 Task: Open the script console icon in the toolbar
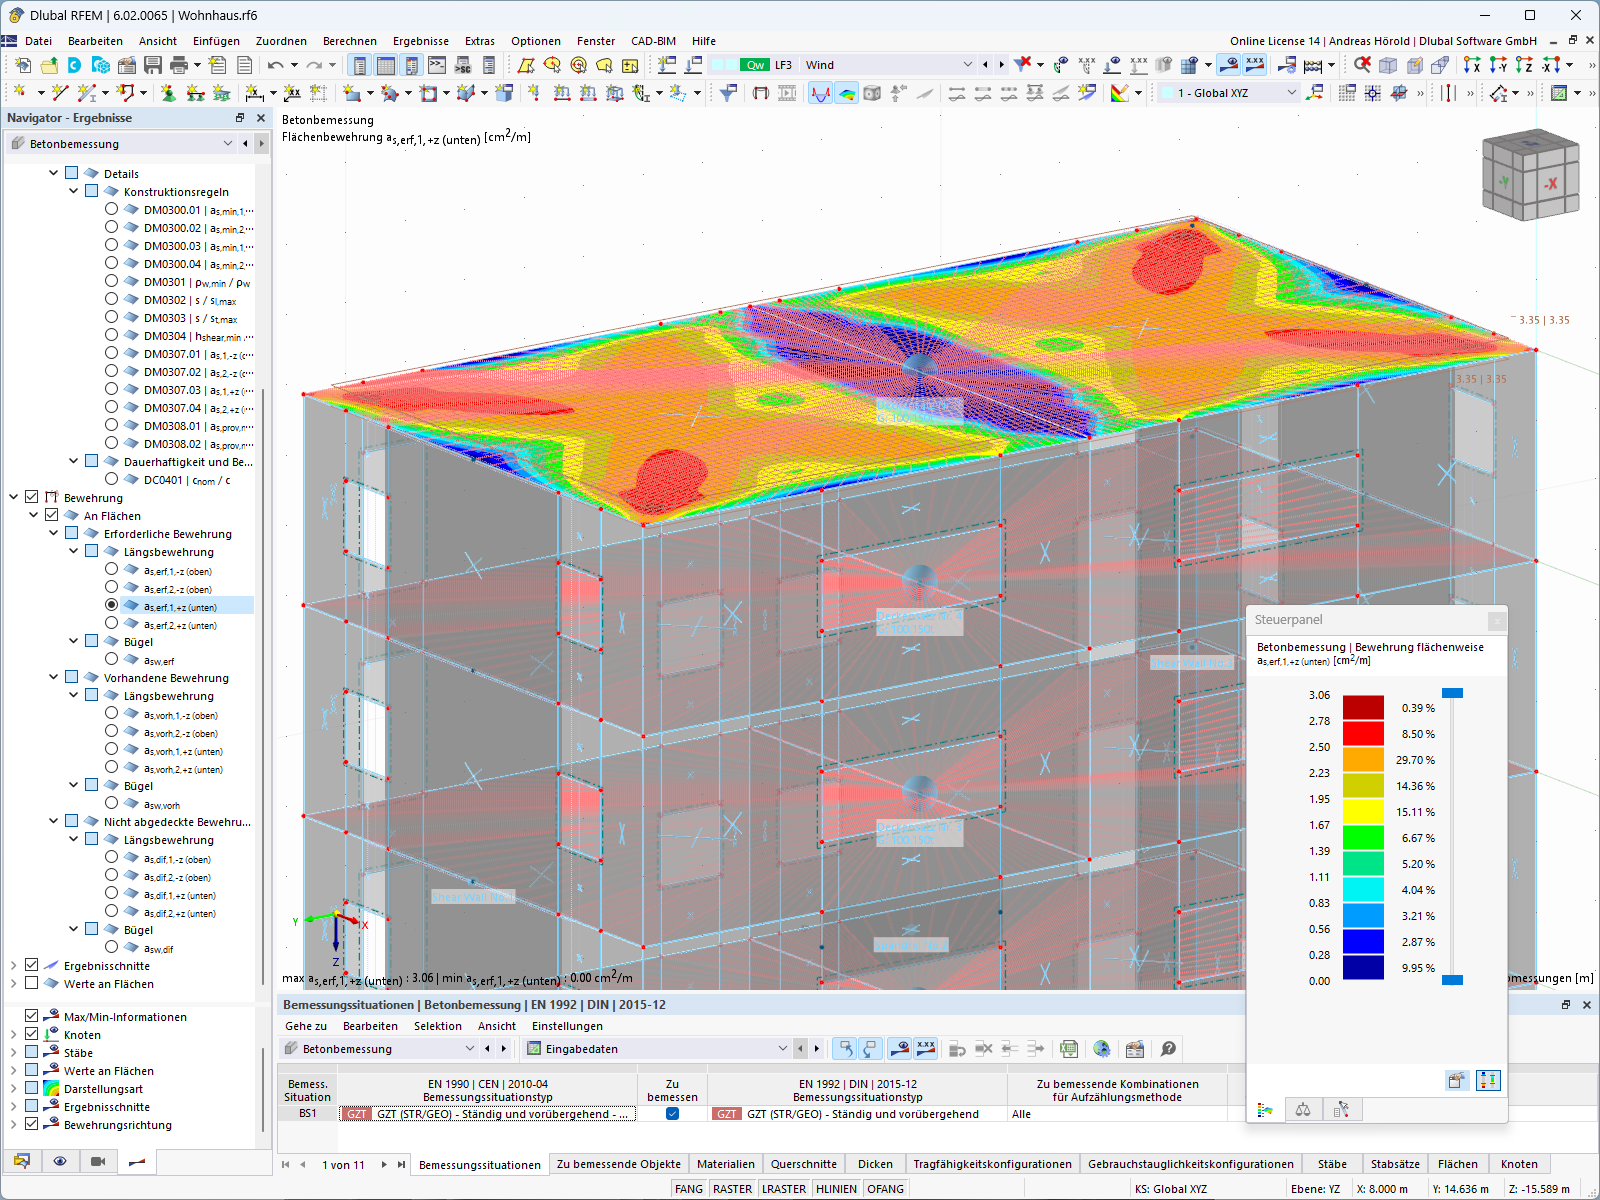pyautogui.click(x=437, y=65)
